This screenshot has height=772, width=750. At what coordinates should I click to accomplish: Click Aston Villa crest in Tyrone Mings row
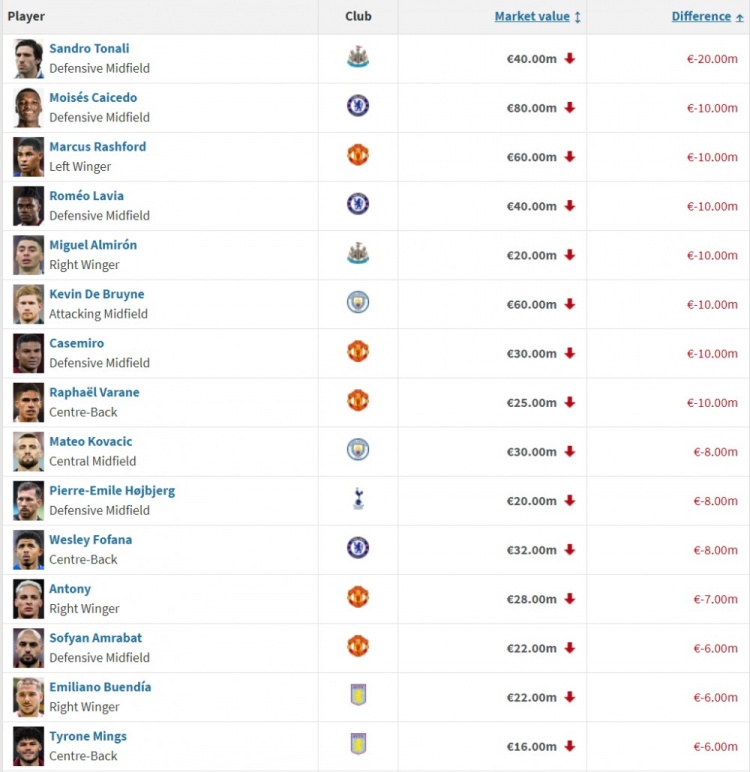point(358,744)
